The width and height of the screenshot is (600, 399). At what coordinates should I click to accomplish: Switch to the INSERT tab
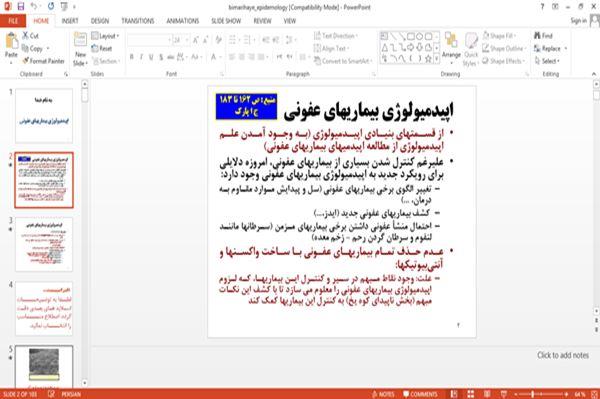[70, 21]
